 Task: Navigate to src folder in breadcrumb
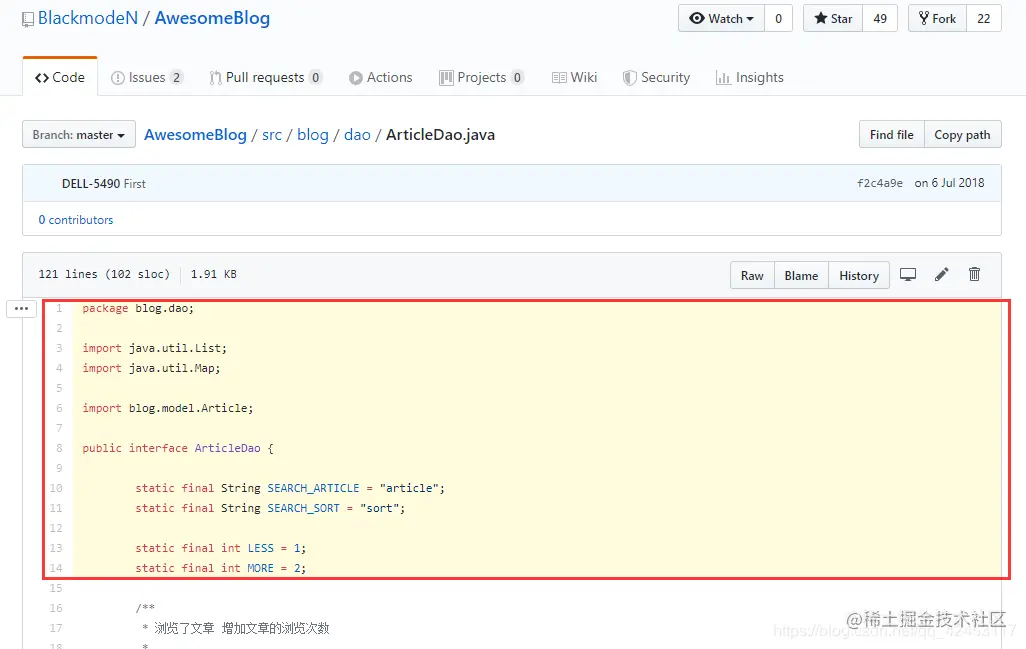click(272, 135)
